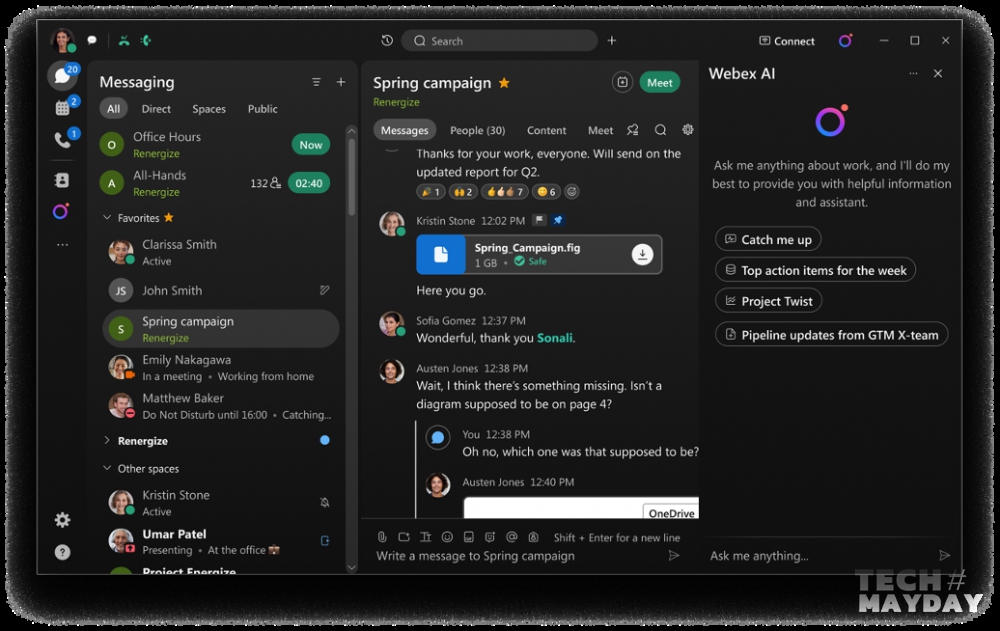Image resolution: width=1000 pixels, height=631 pixels.
Task: Click the profile avatar at top left
Action: point(62,40)
